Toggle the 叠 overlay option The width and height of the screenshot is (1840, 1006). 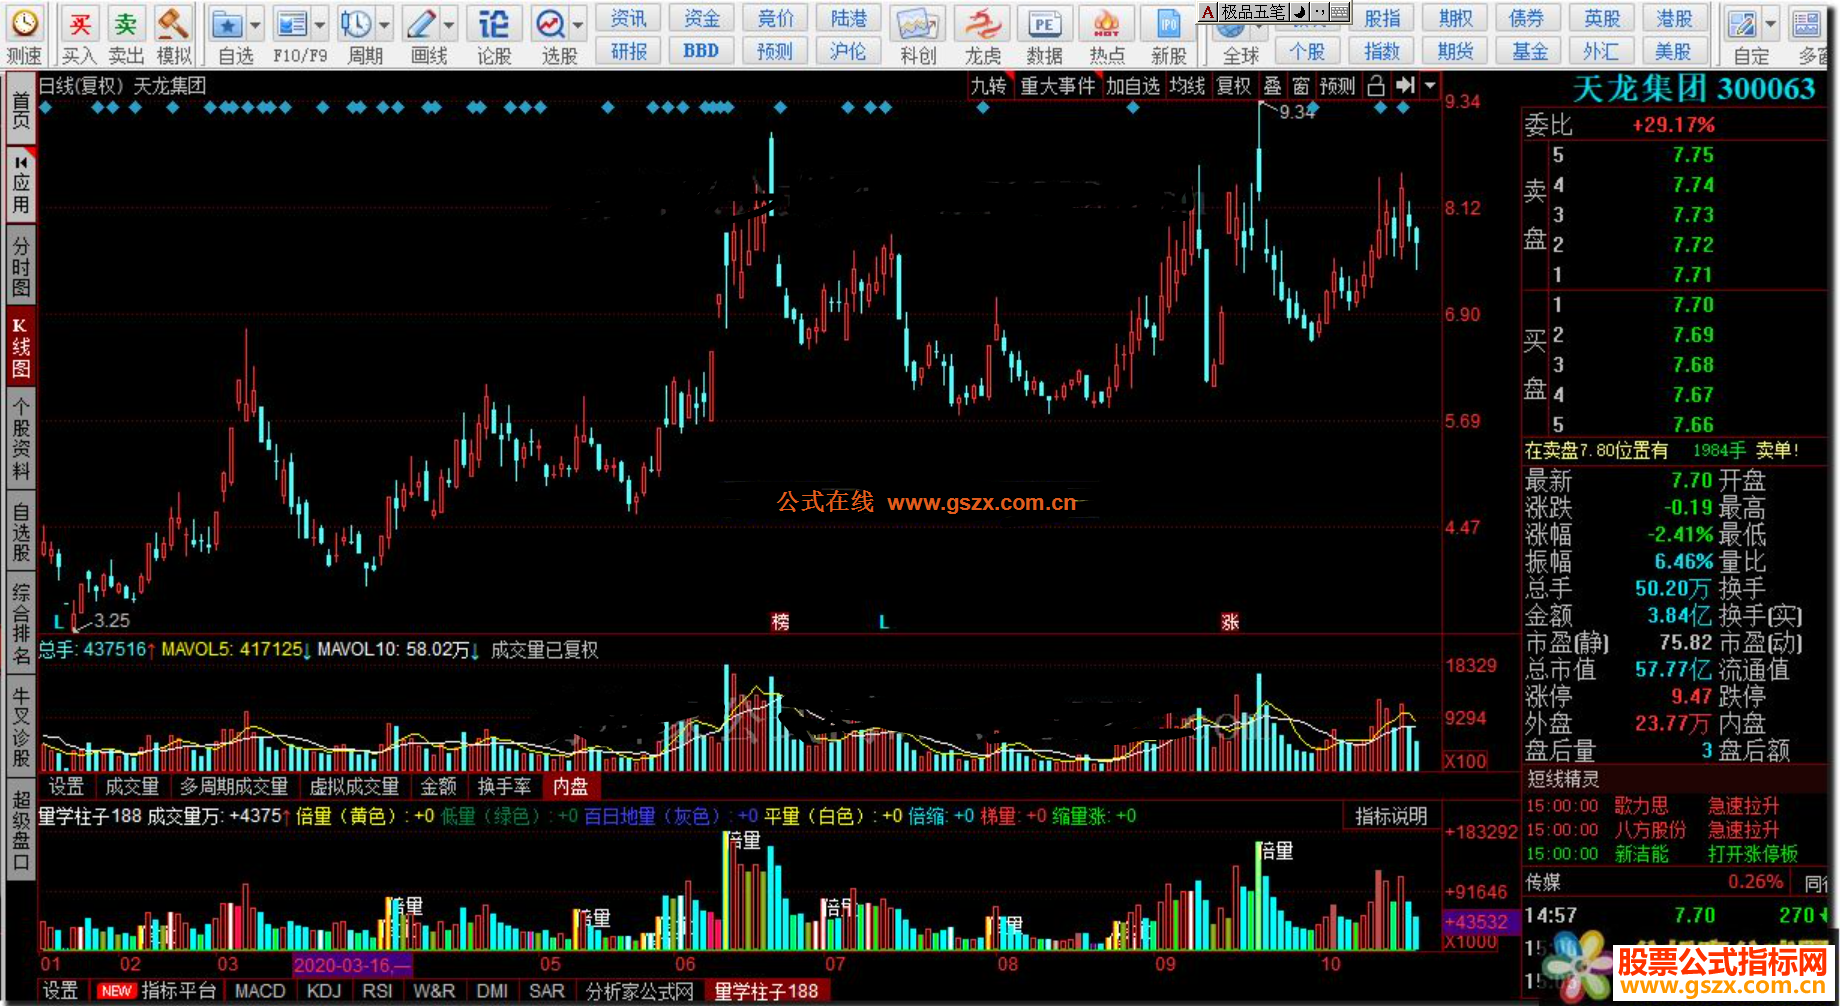point(1272,87)
